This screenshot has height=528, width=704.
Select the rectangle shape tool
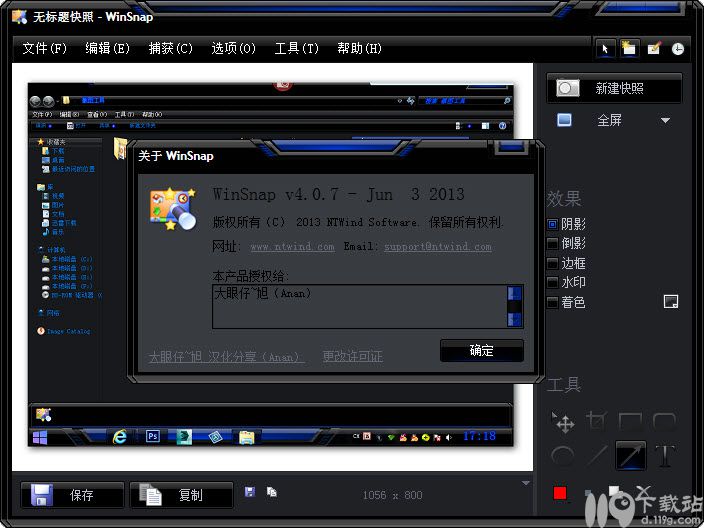[630, 422]
